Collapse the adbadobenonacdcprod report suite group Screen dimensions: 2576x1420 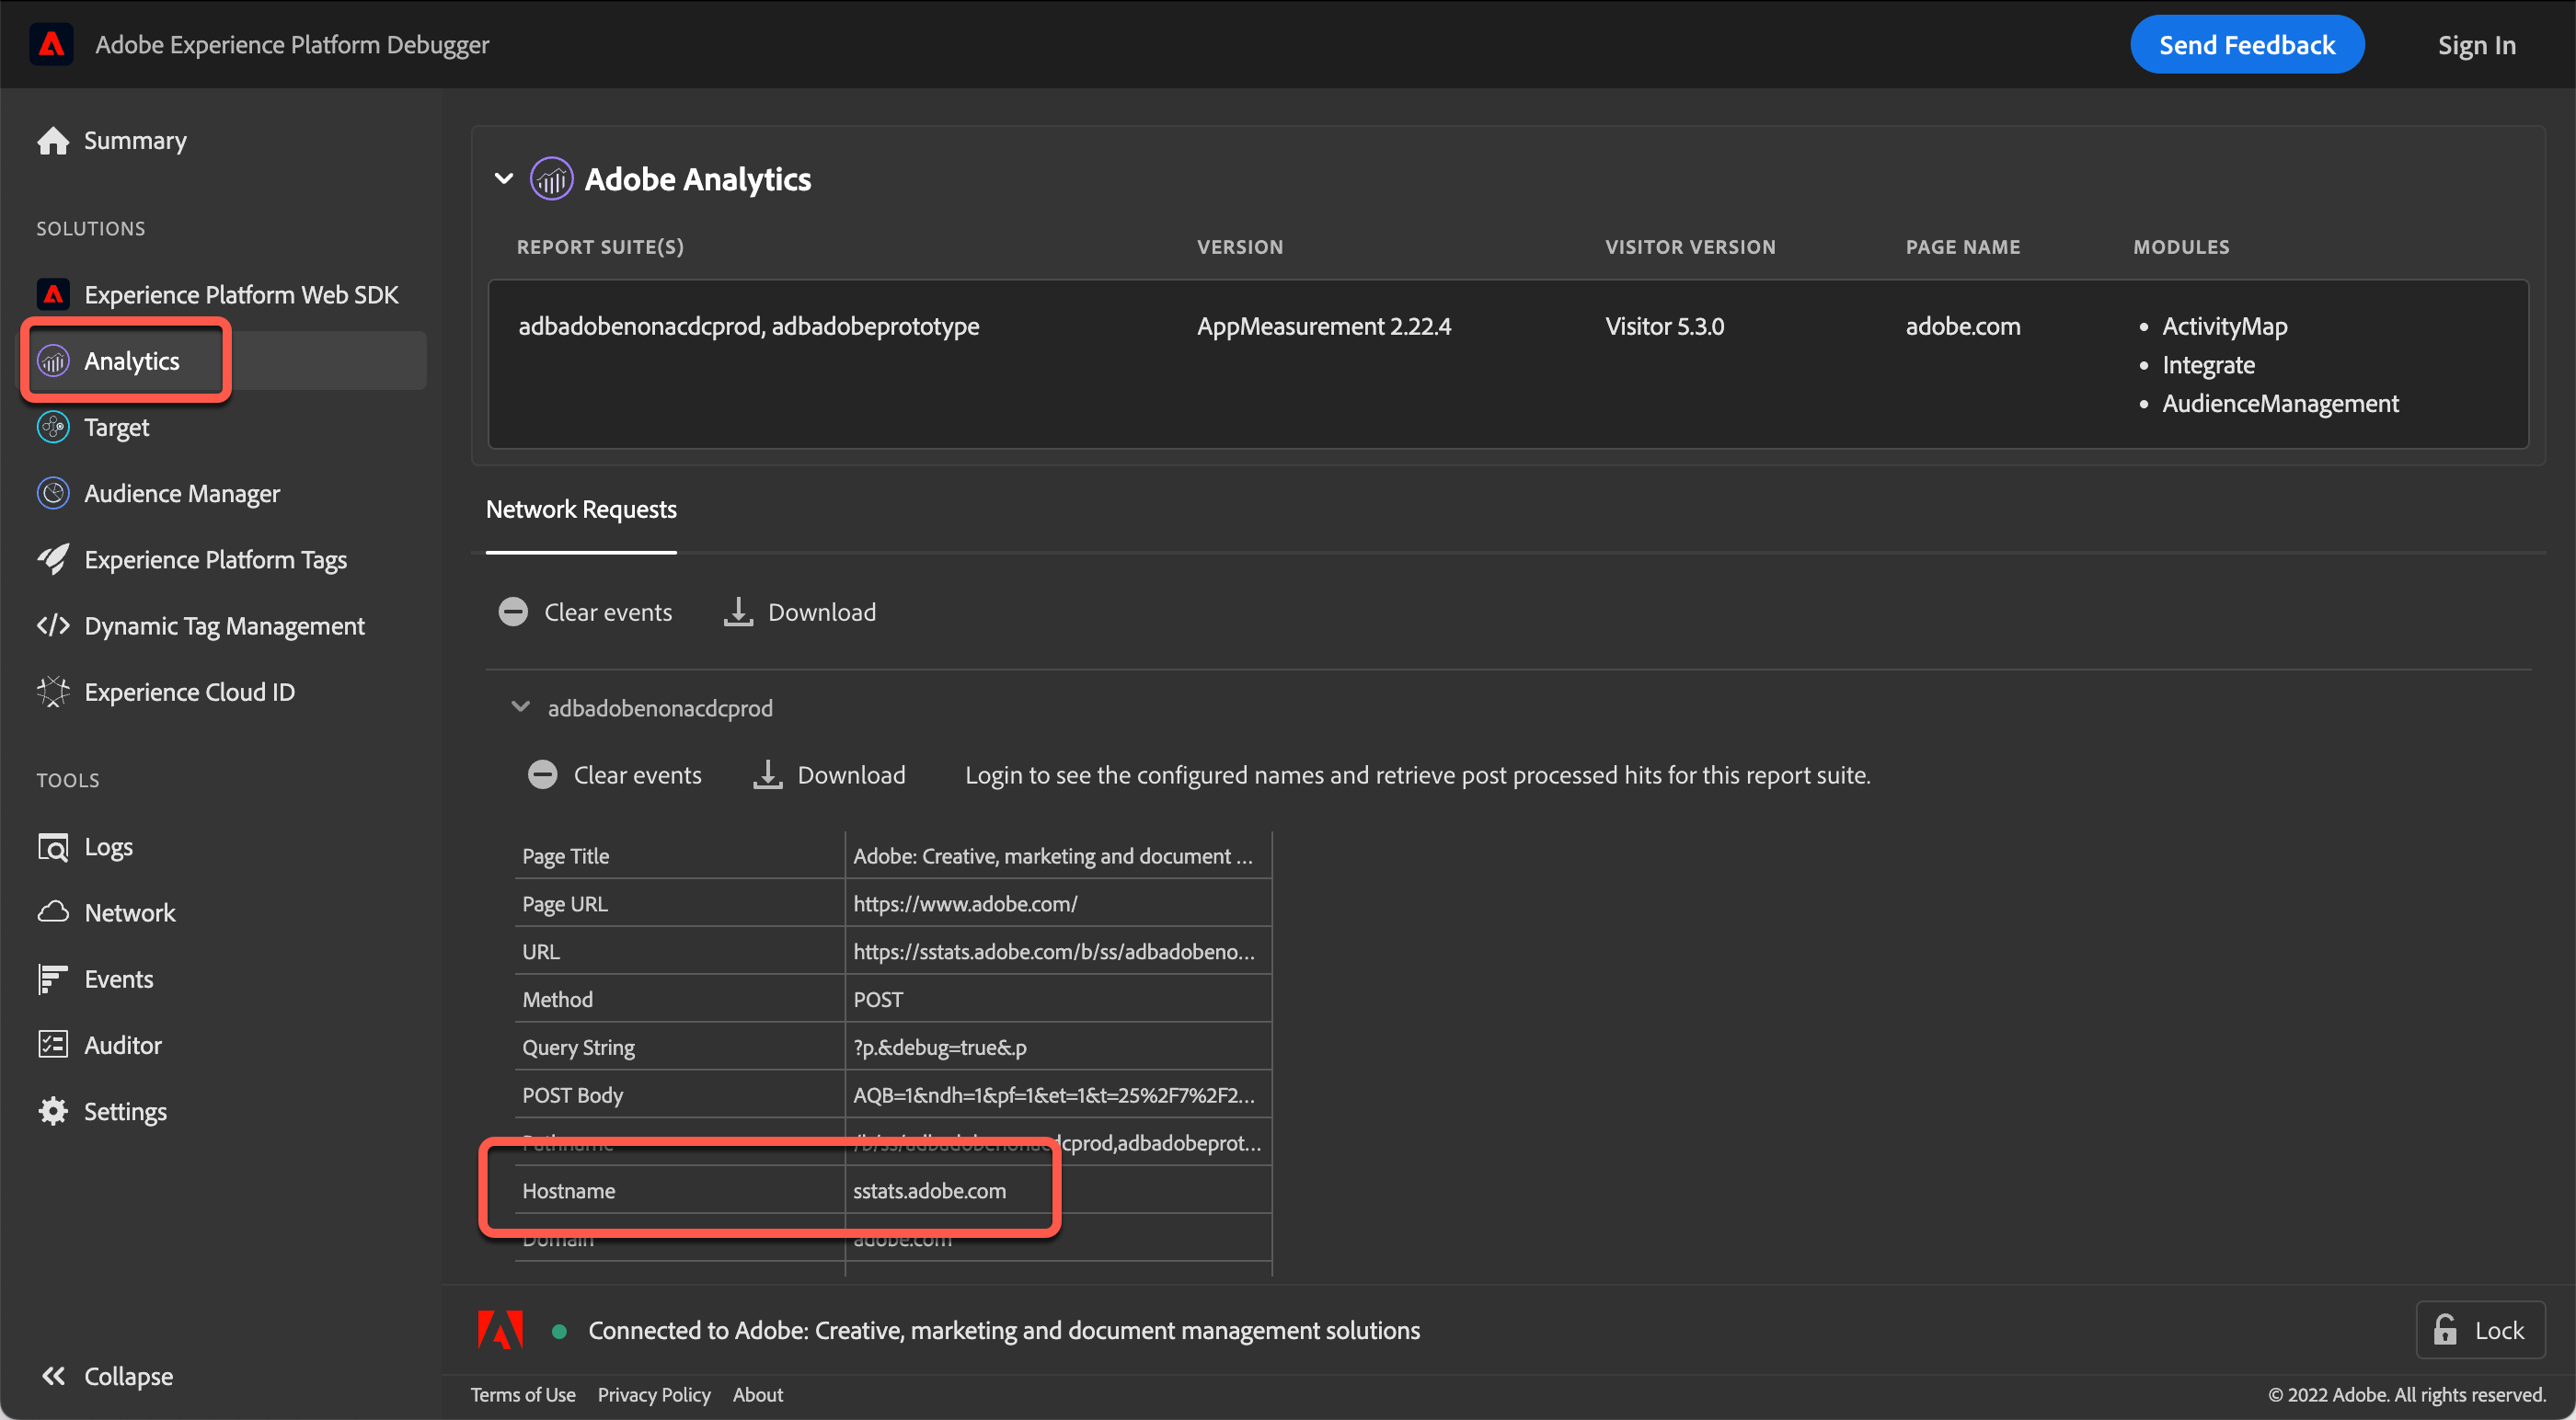click(x=520, y=707)
